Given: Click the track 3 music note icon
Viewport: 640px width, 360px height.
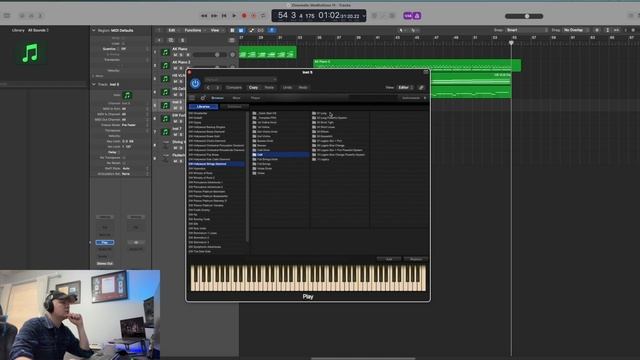Looking at the screenshot, I should tap(165, 79).
